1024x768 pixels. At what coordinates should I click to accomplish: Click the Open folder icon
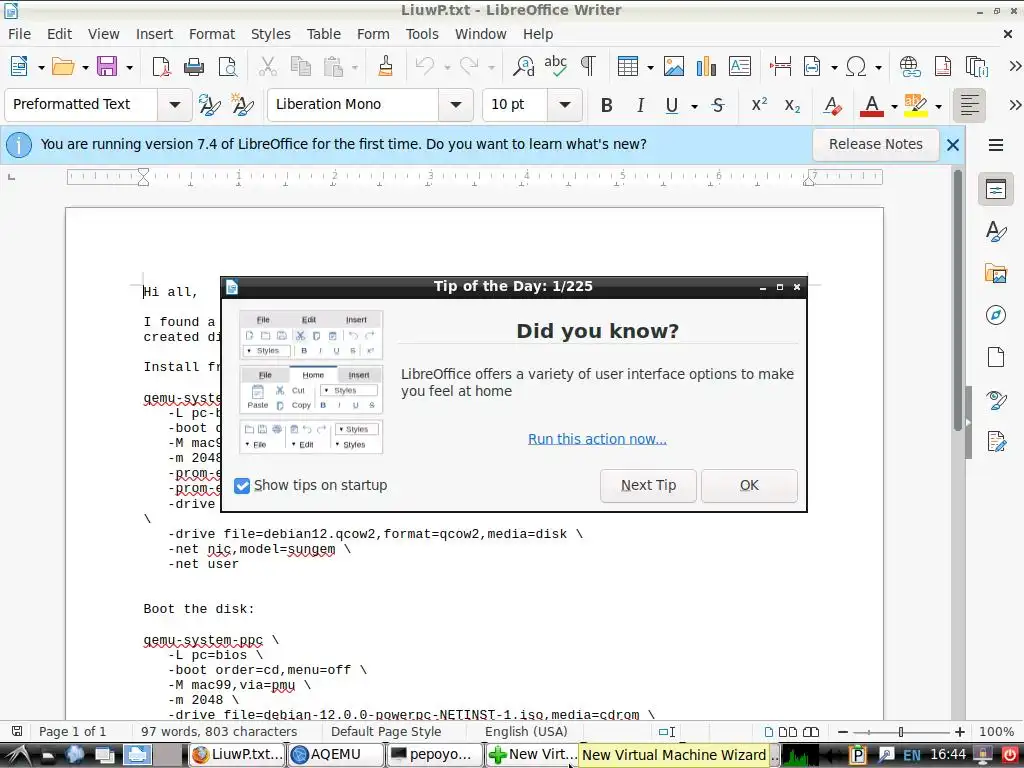tap(63, 66)
